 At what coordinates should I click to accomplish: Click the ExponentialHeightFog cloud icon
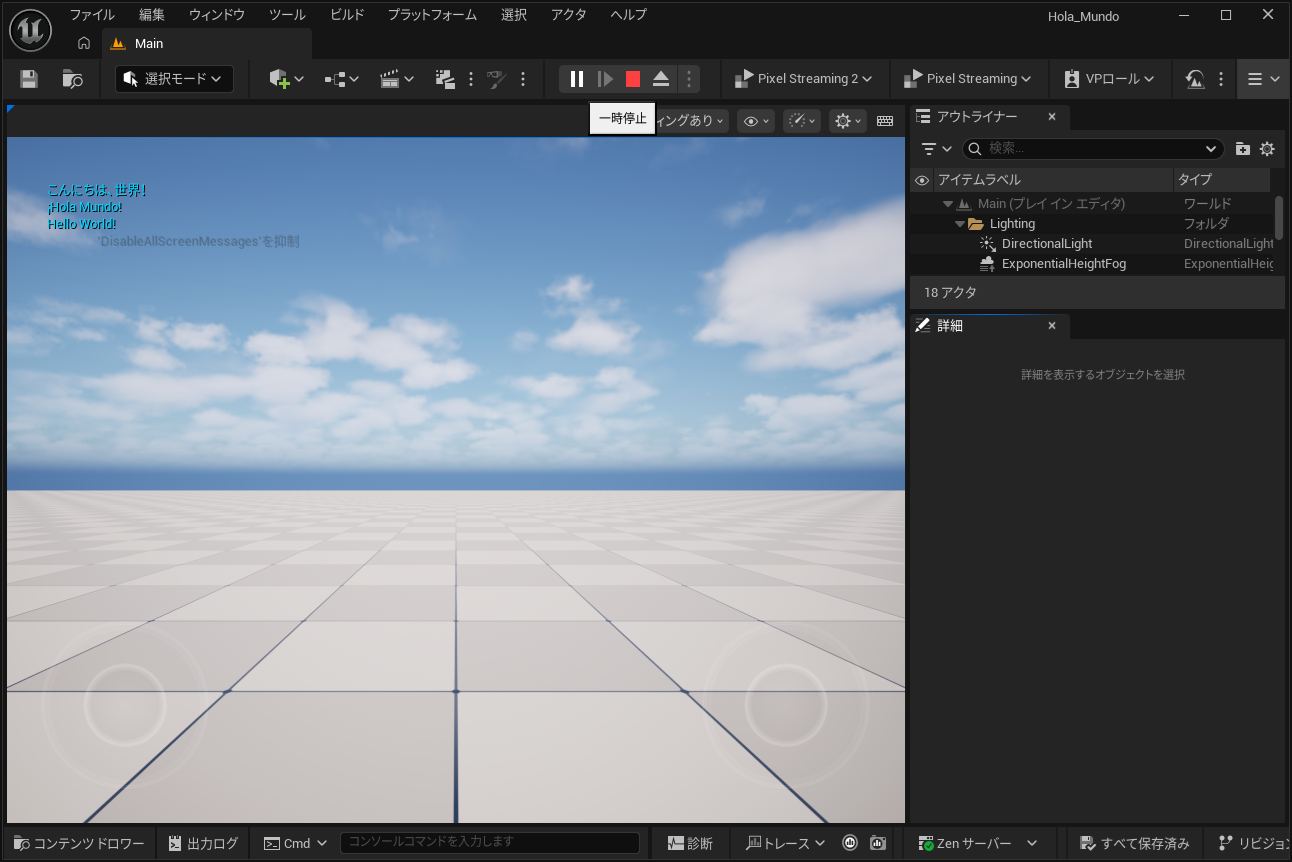click(x=988, y=264)
